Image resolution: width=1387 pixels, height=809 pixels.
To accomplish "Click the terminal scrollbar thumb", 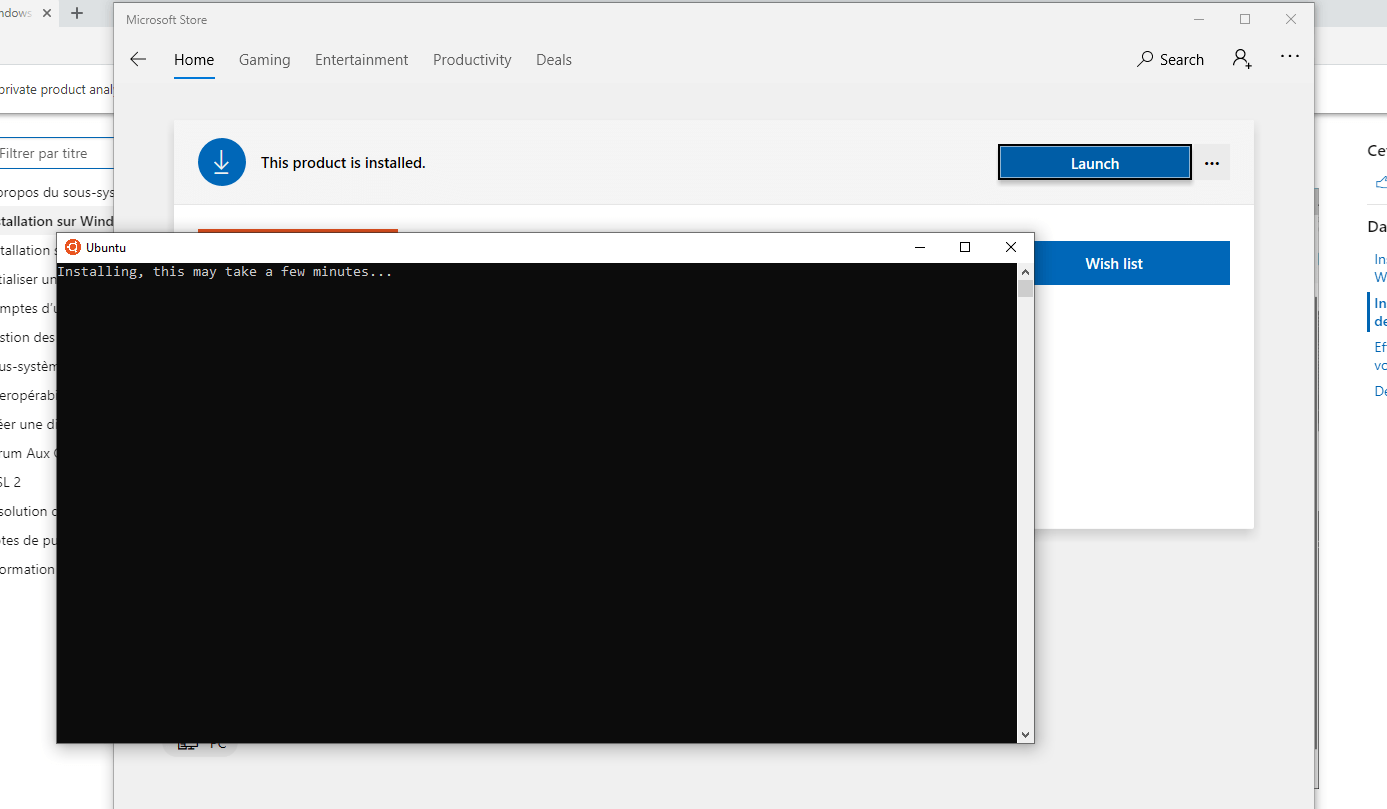I will pos(1025,289).
